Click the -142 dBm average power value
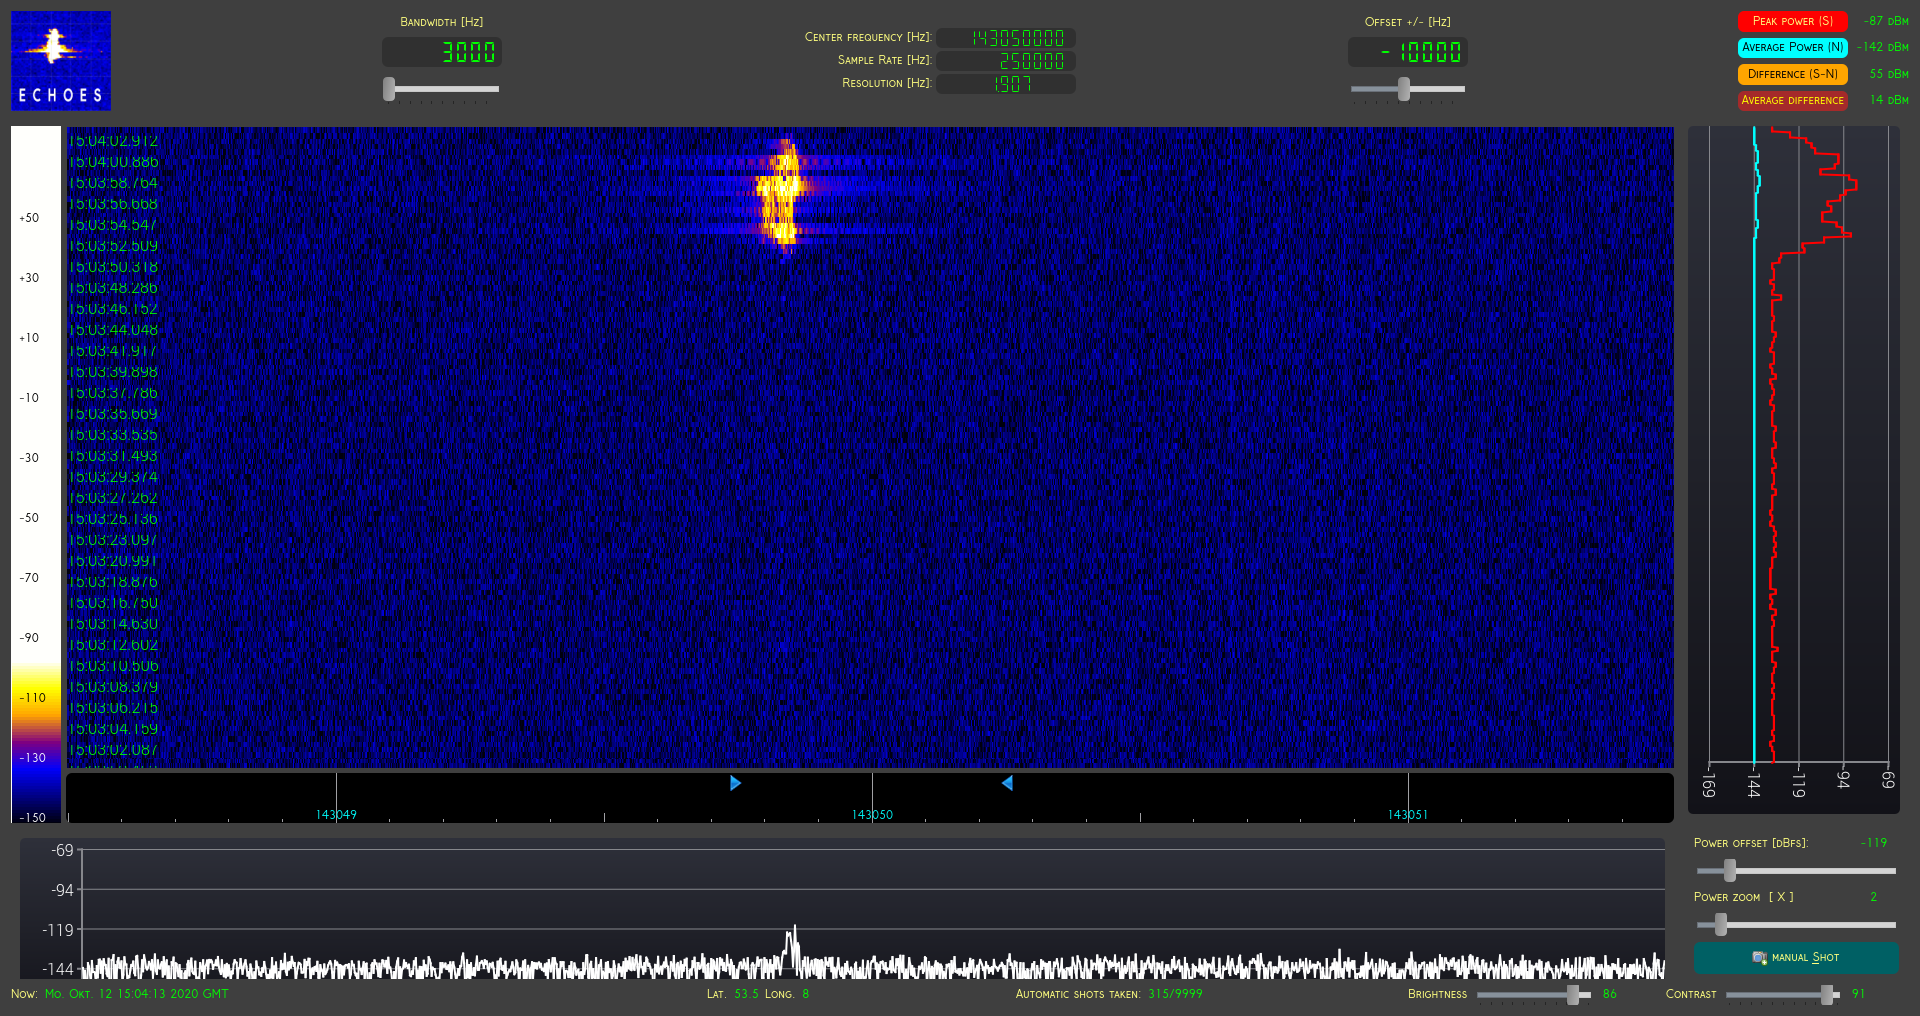The image size is (1920, 1016). point(1883,47)
